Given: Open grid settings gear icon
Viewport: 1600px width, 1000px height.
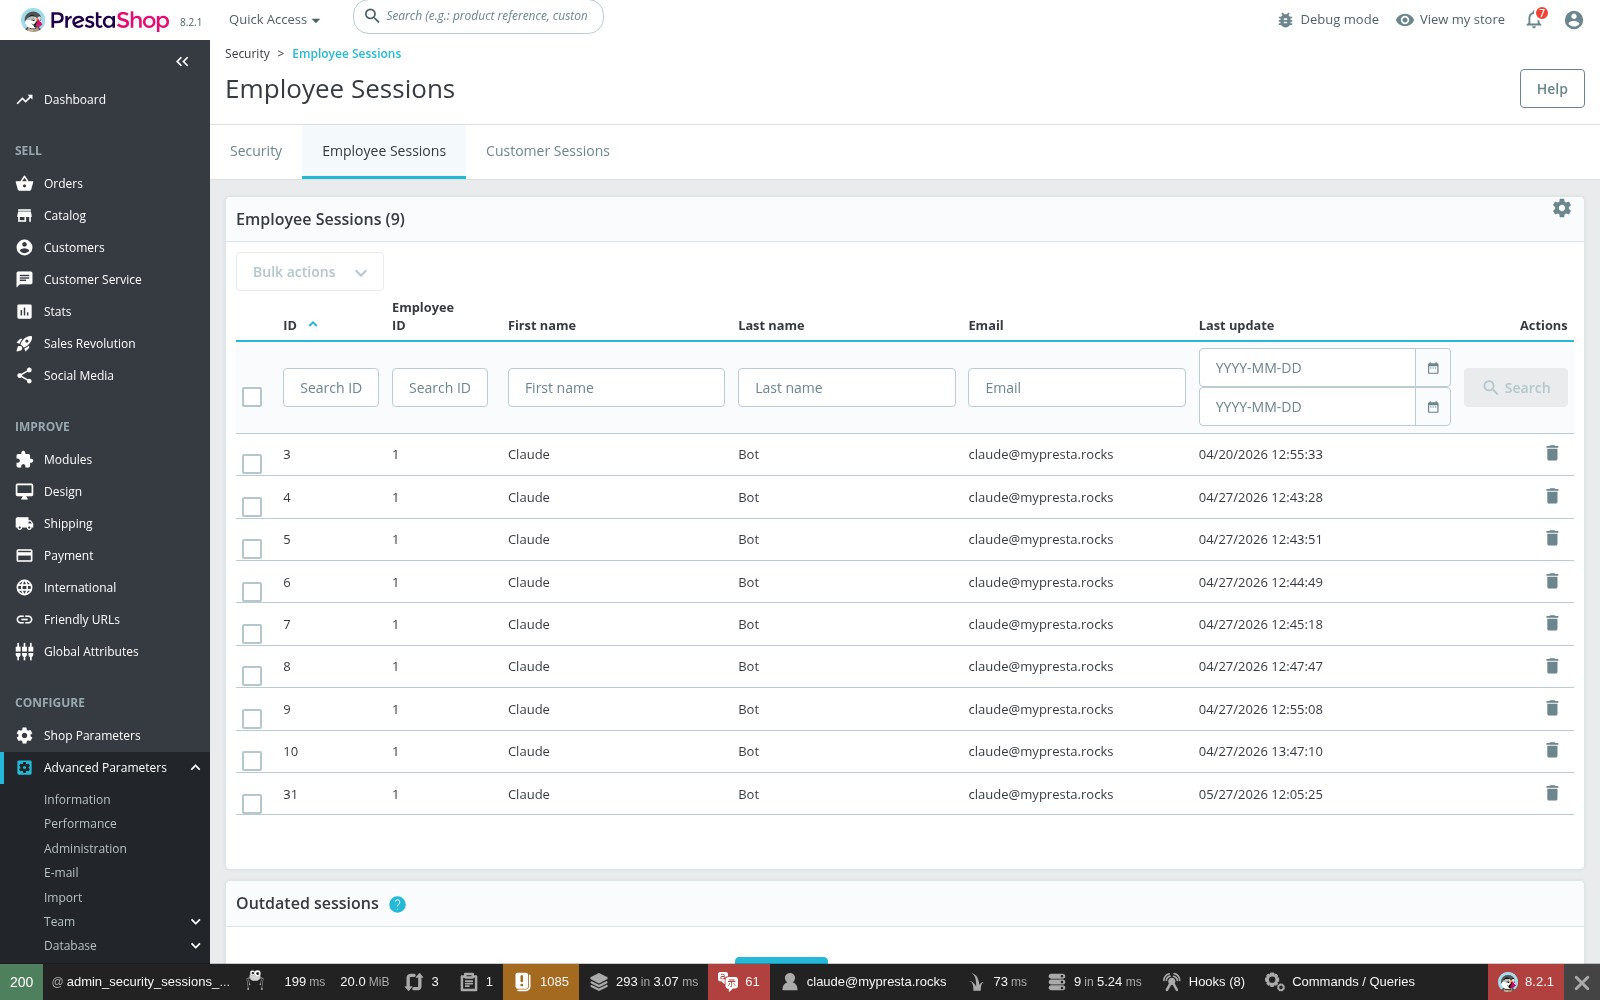Looking at the screenshot, I should coord(1562,208).
